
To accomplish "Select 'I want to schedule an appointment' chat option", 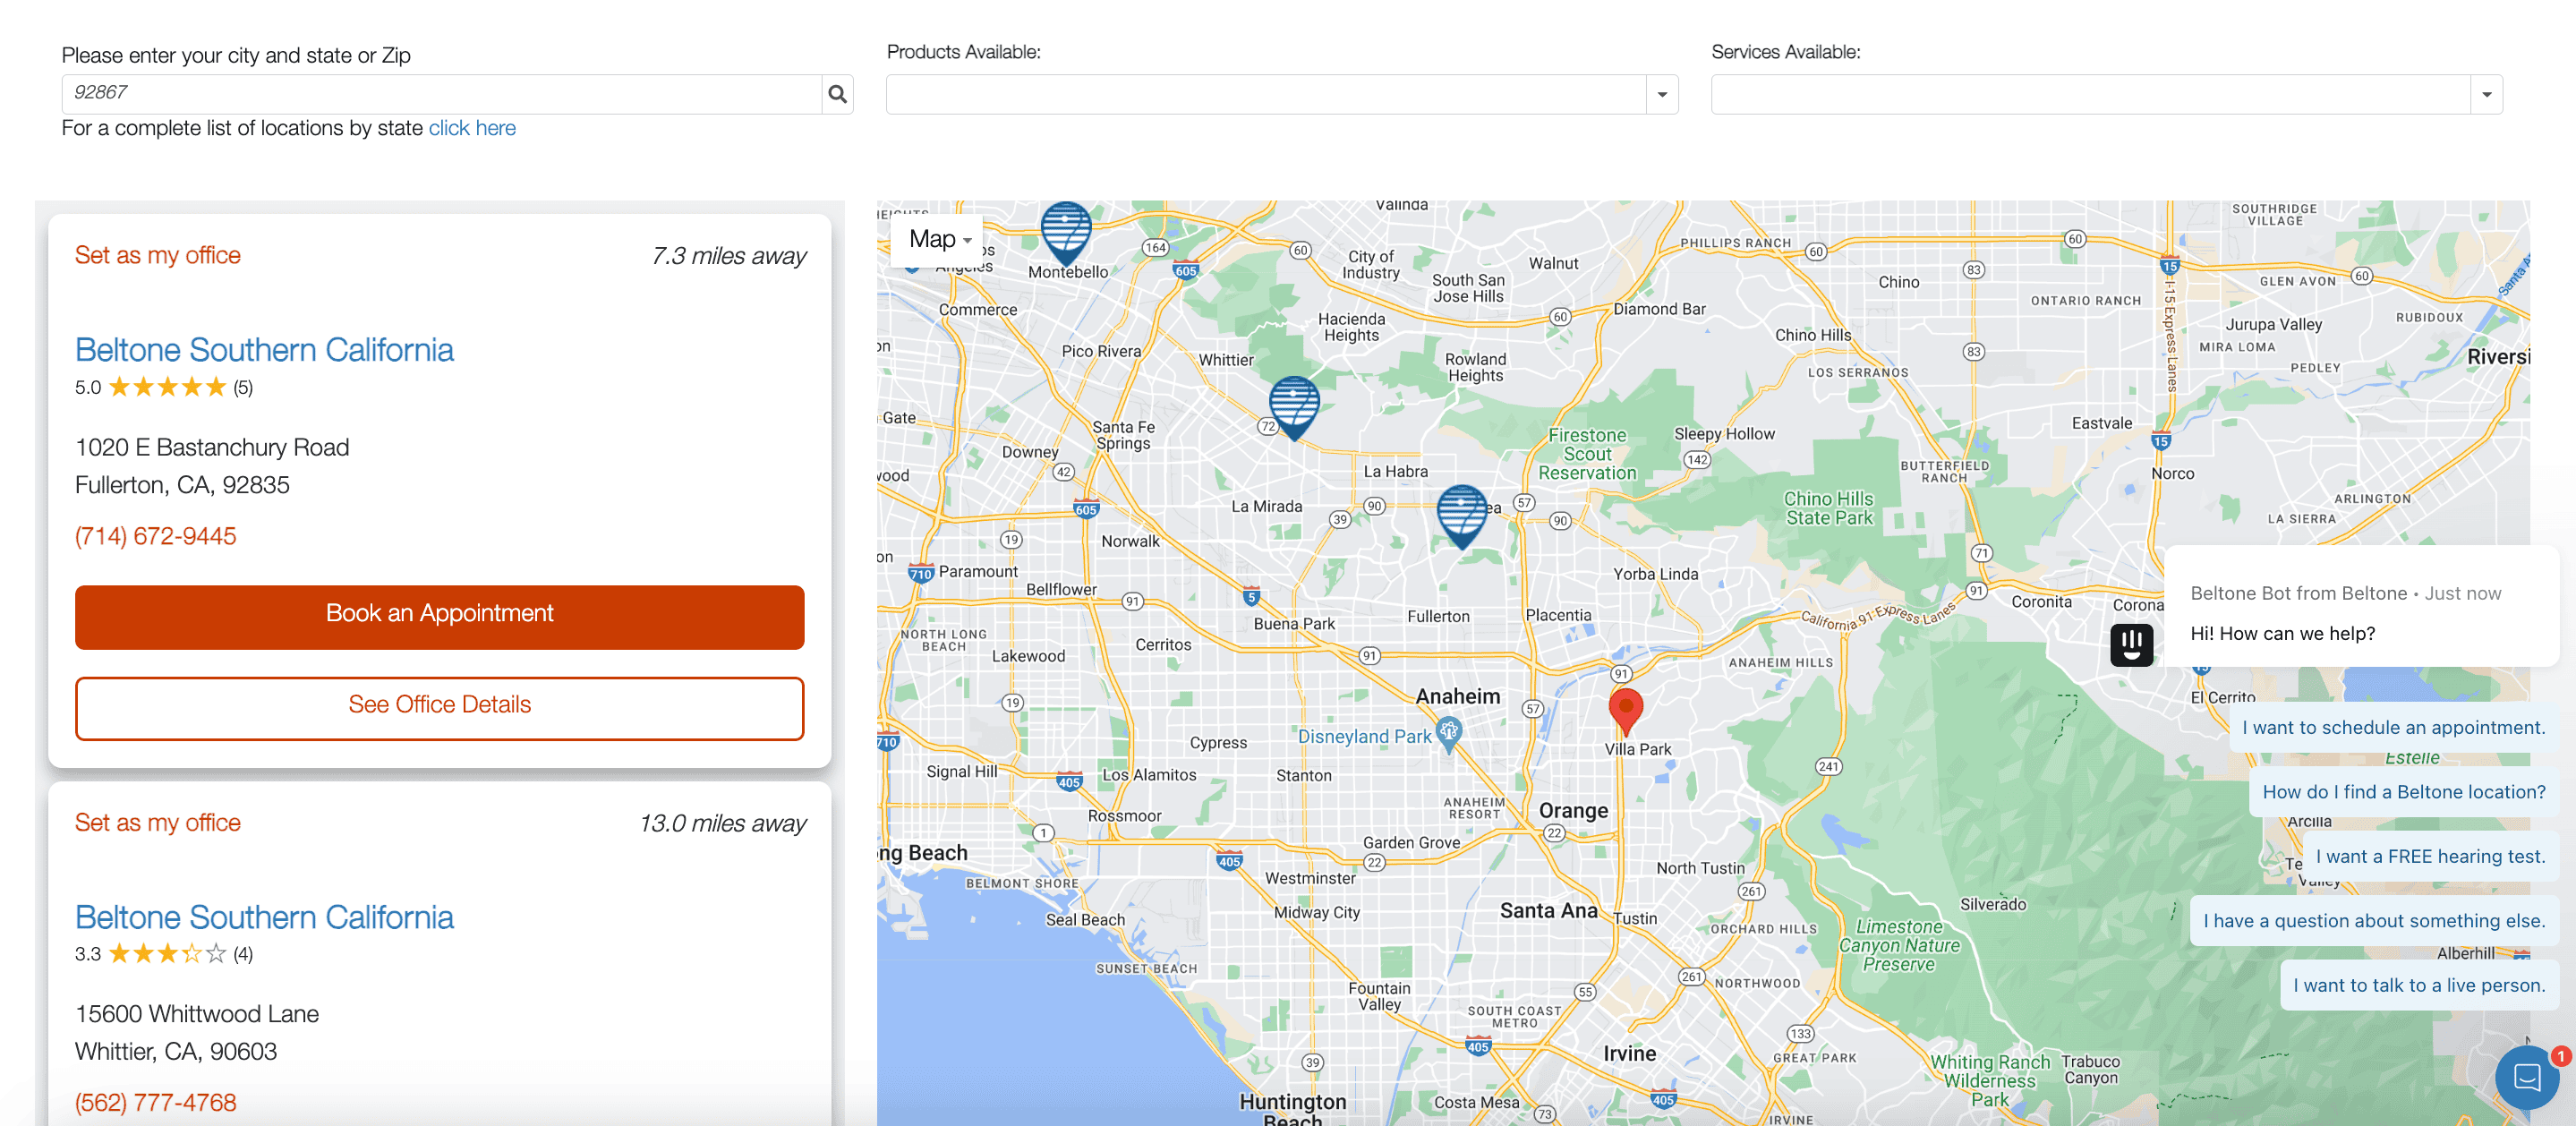I will click(x=2392, y=727).
